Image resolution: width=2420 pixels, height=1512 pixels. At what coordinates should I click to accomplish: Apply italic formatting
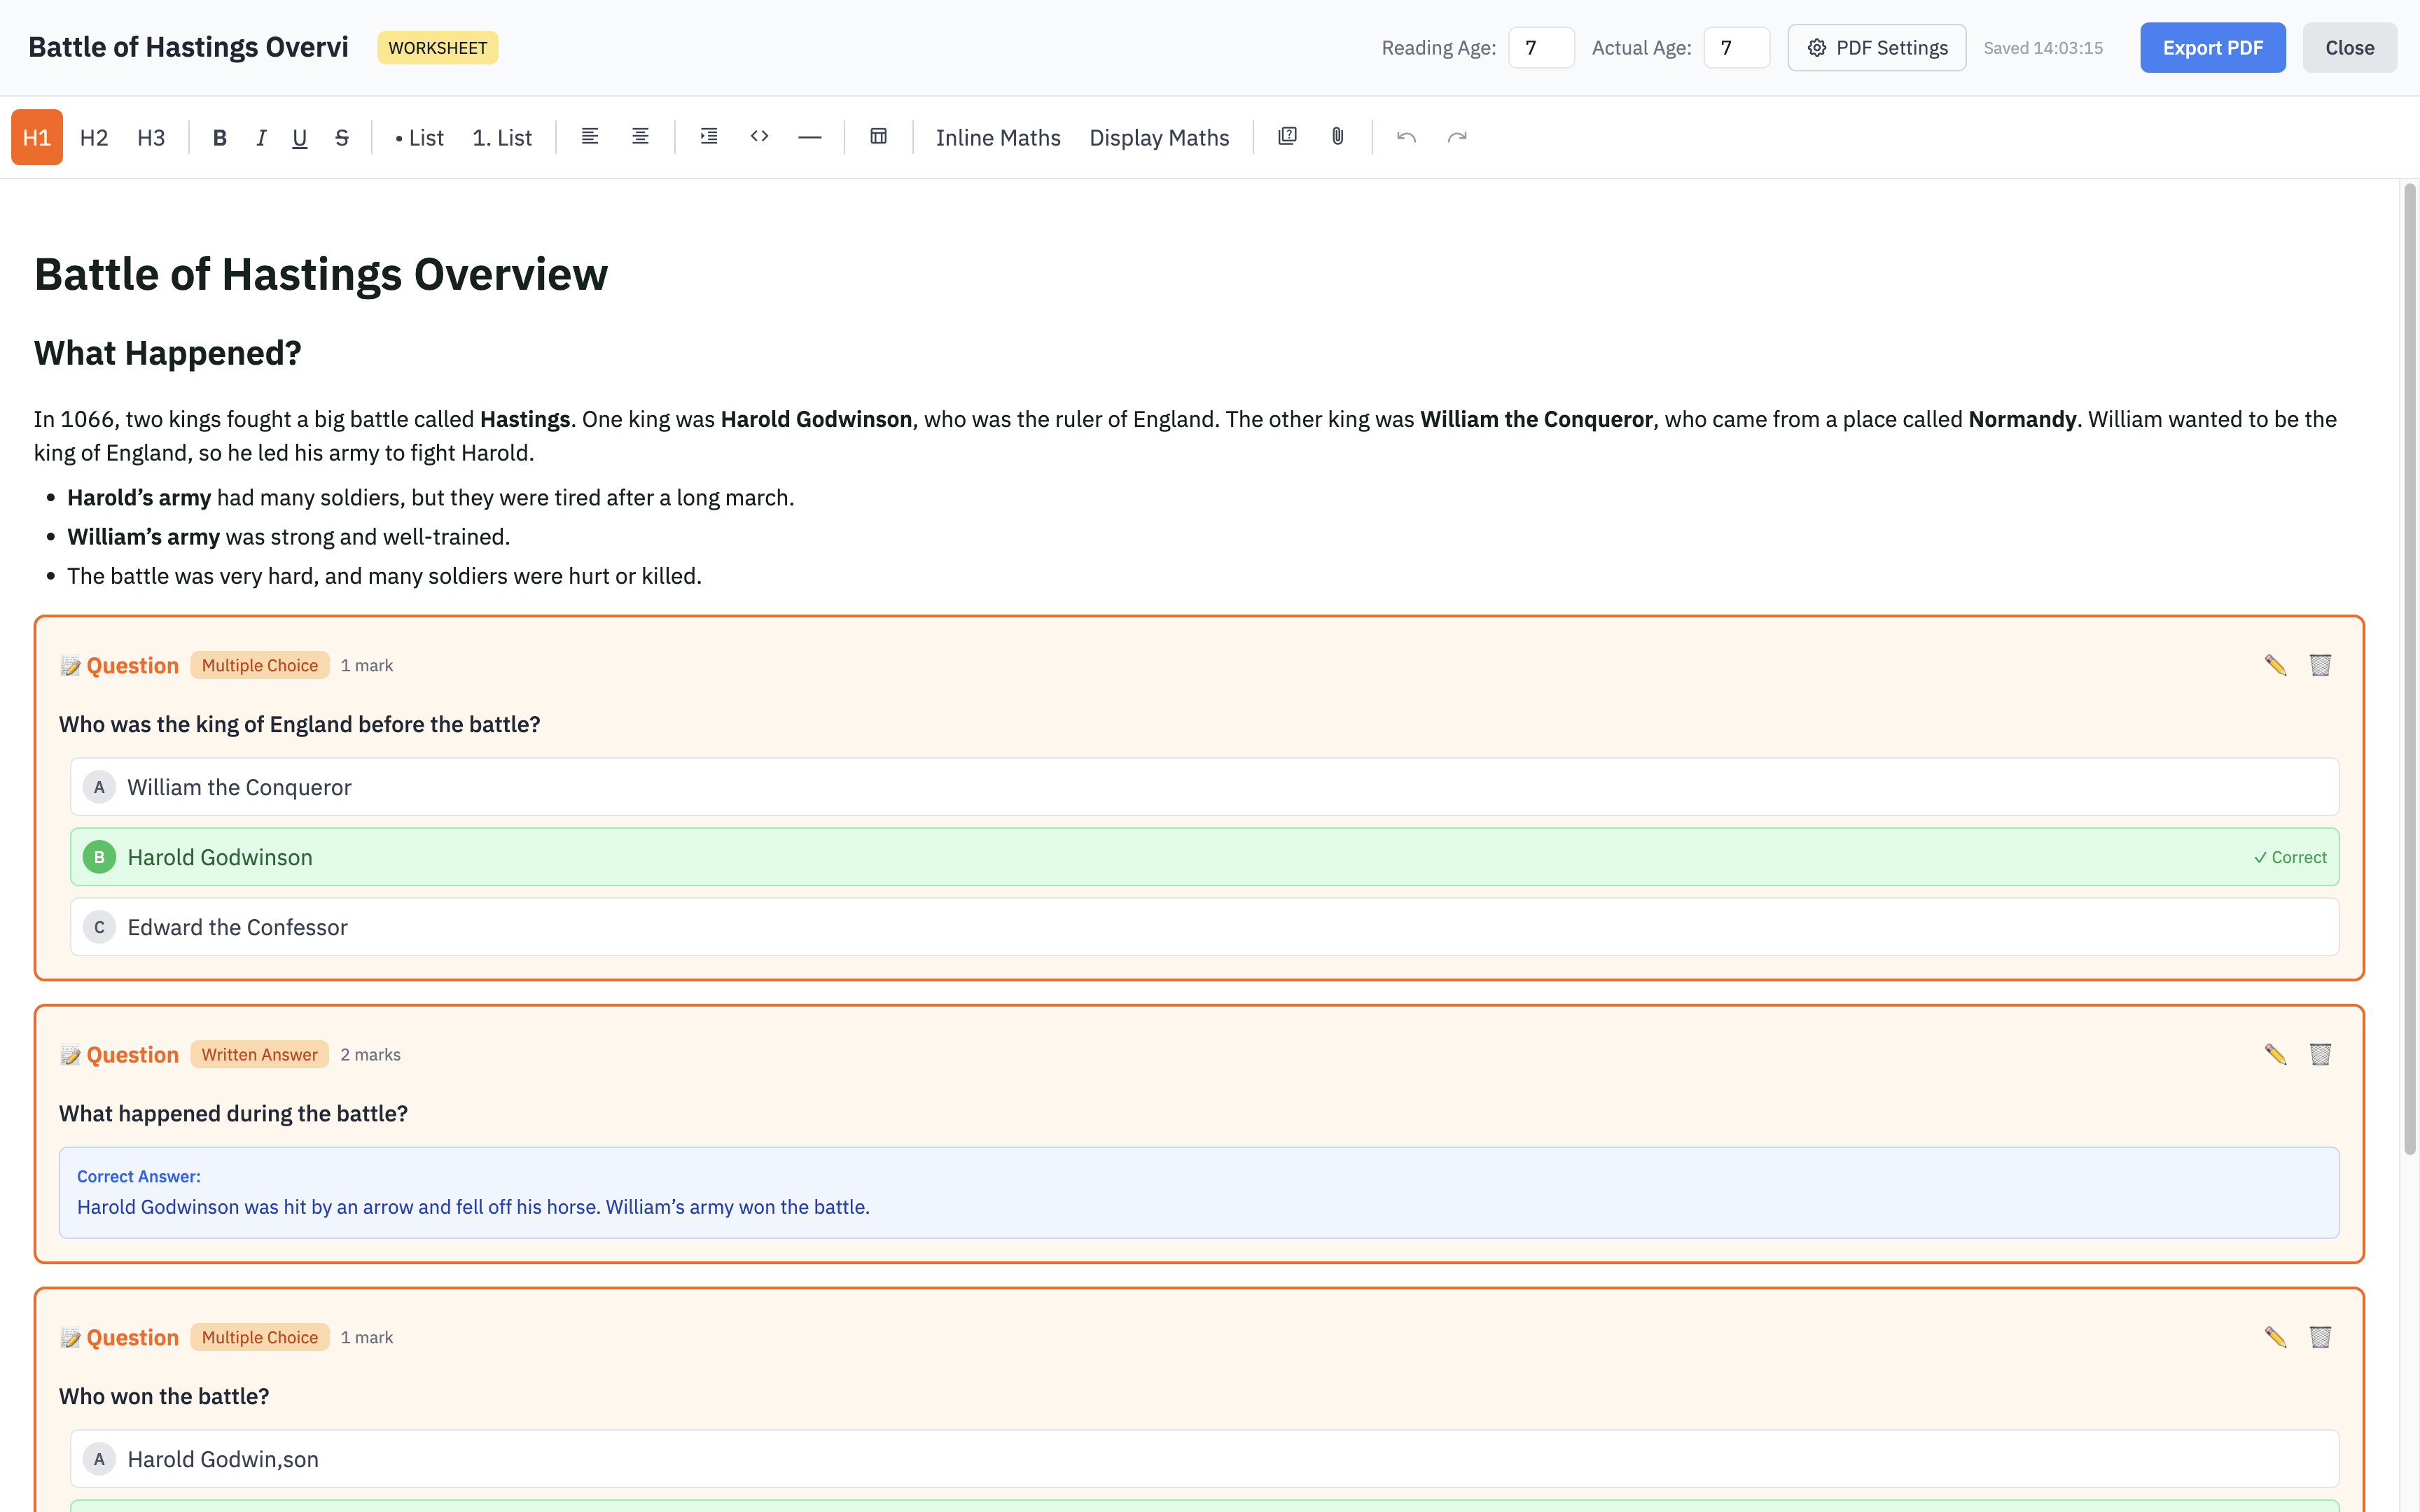pyautogui.click(x=260, y=137)
